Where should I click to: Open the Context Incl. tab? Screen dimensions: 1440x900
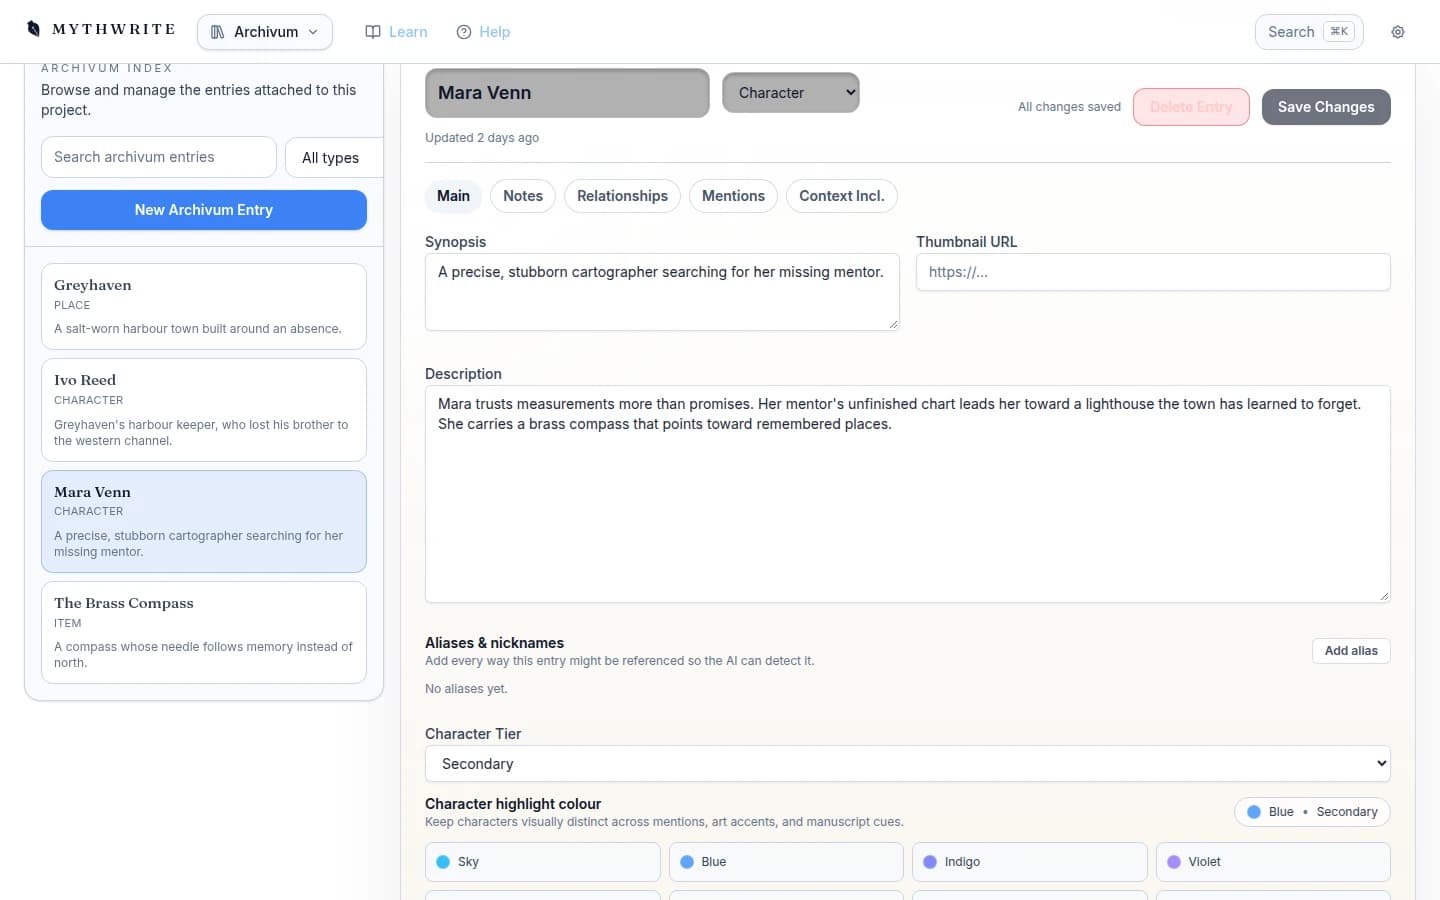[x=842, y=196]
